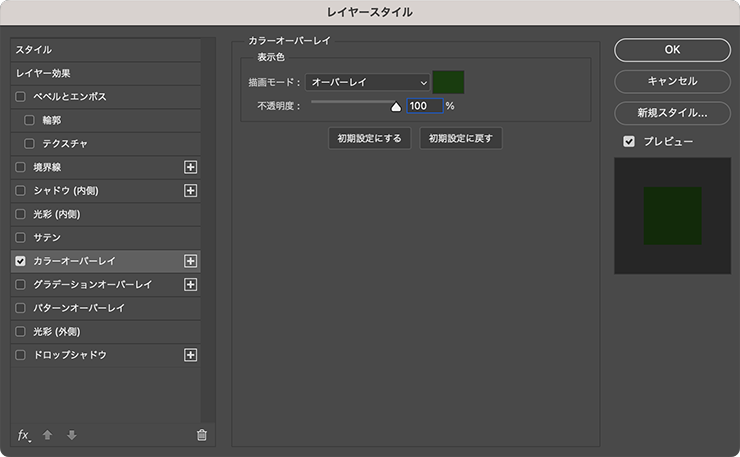740x457 pixels.
Task: Move effect down with arrow icon
Action: point(72,435)
